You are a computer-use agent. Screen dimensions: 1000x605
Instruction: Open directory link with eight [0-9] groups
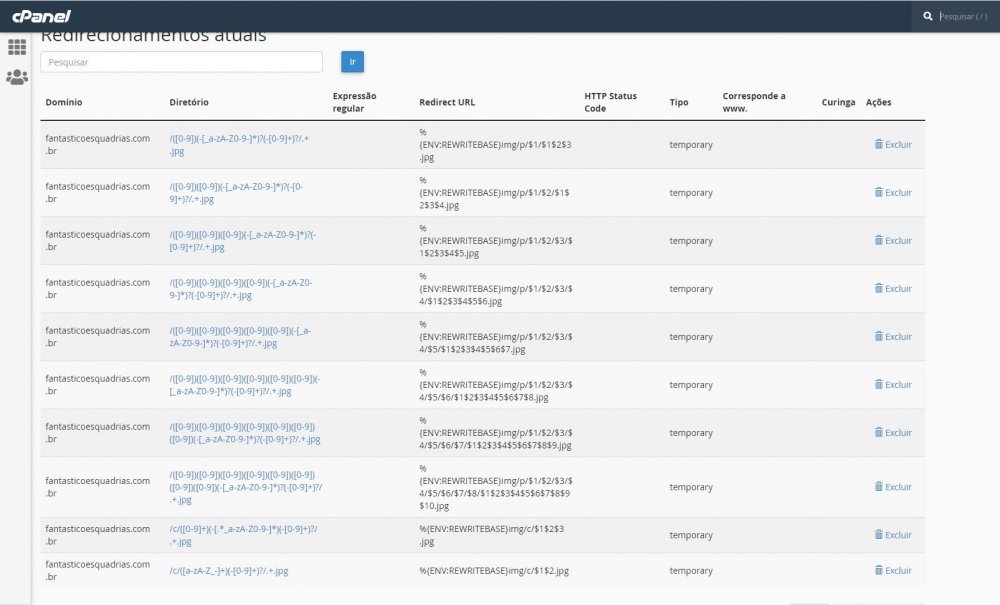click(x=246, y=487)
